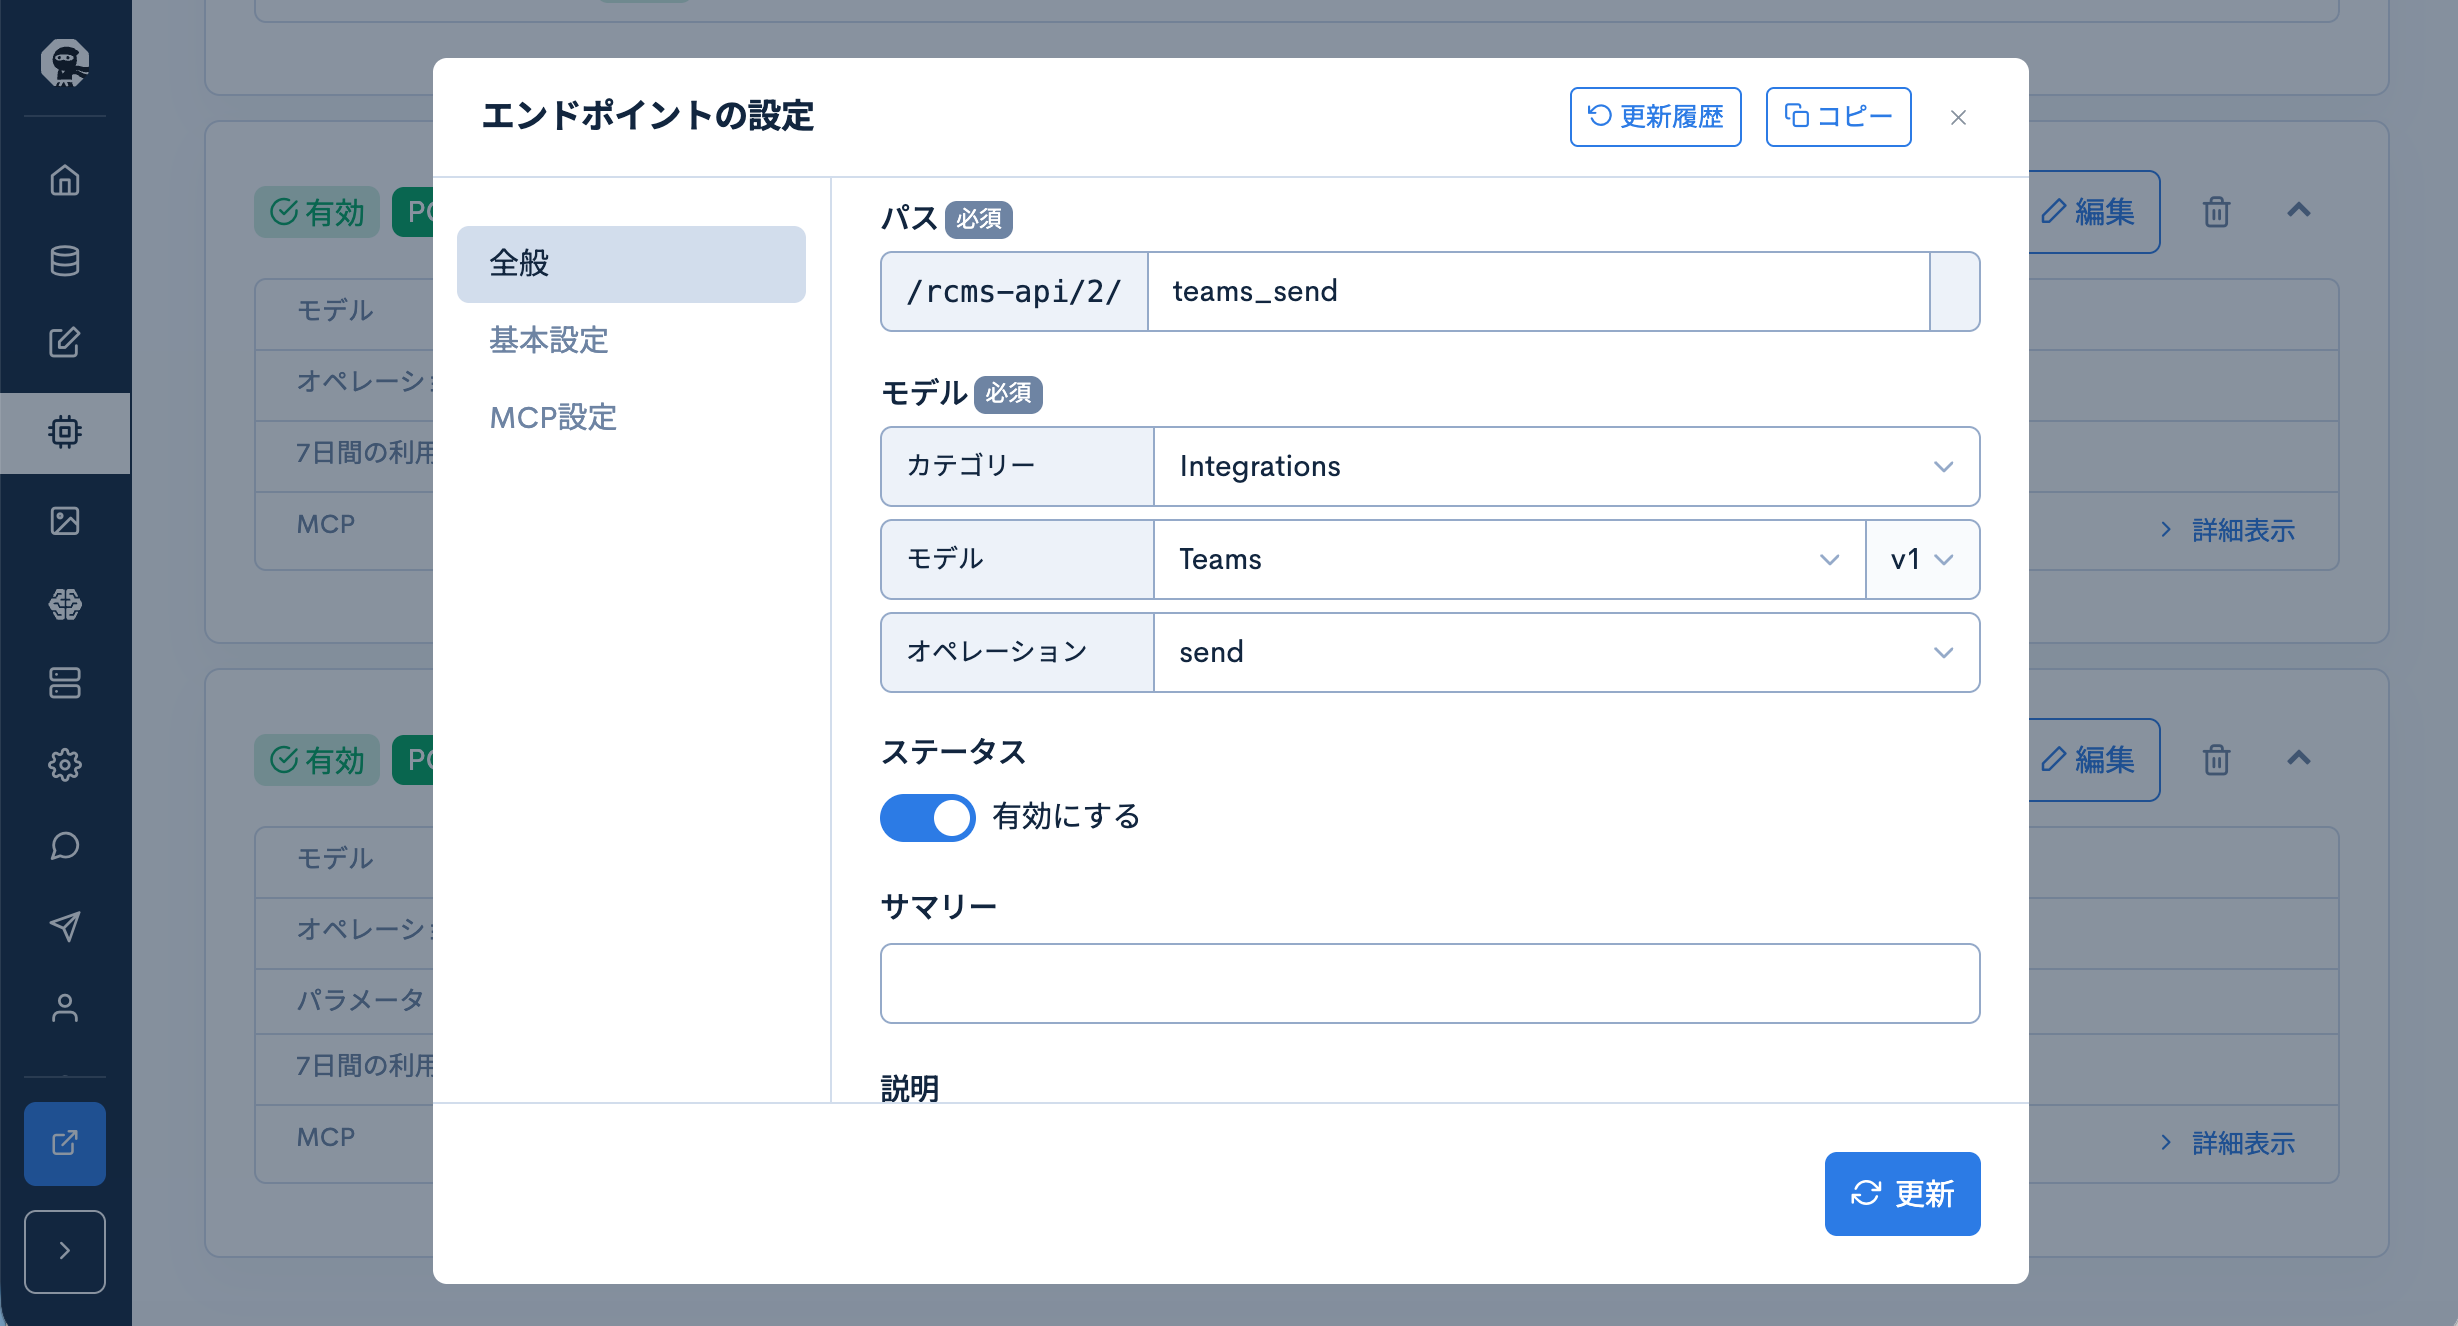Click the second 詳細表示 link
2458x1326 pixels.
click(x=2228, y=1143)
